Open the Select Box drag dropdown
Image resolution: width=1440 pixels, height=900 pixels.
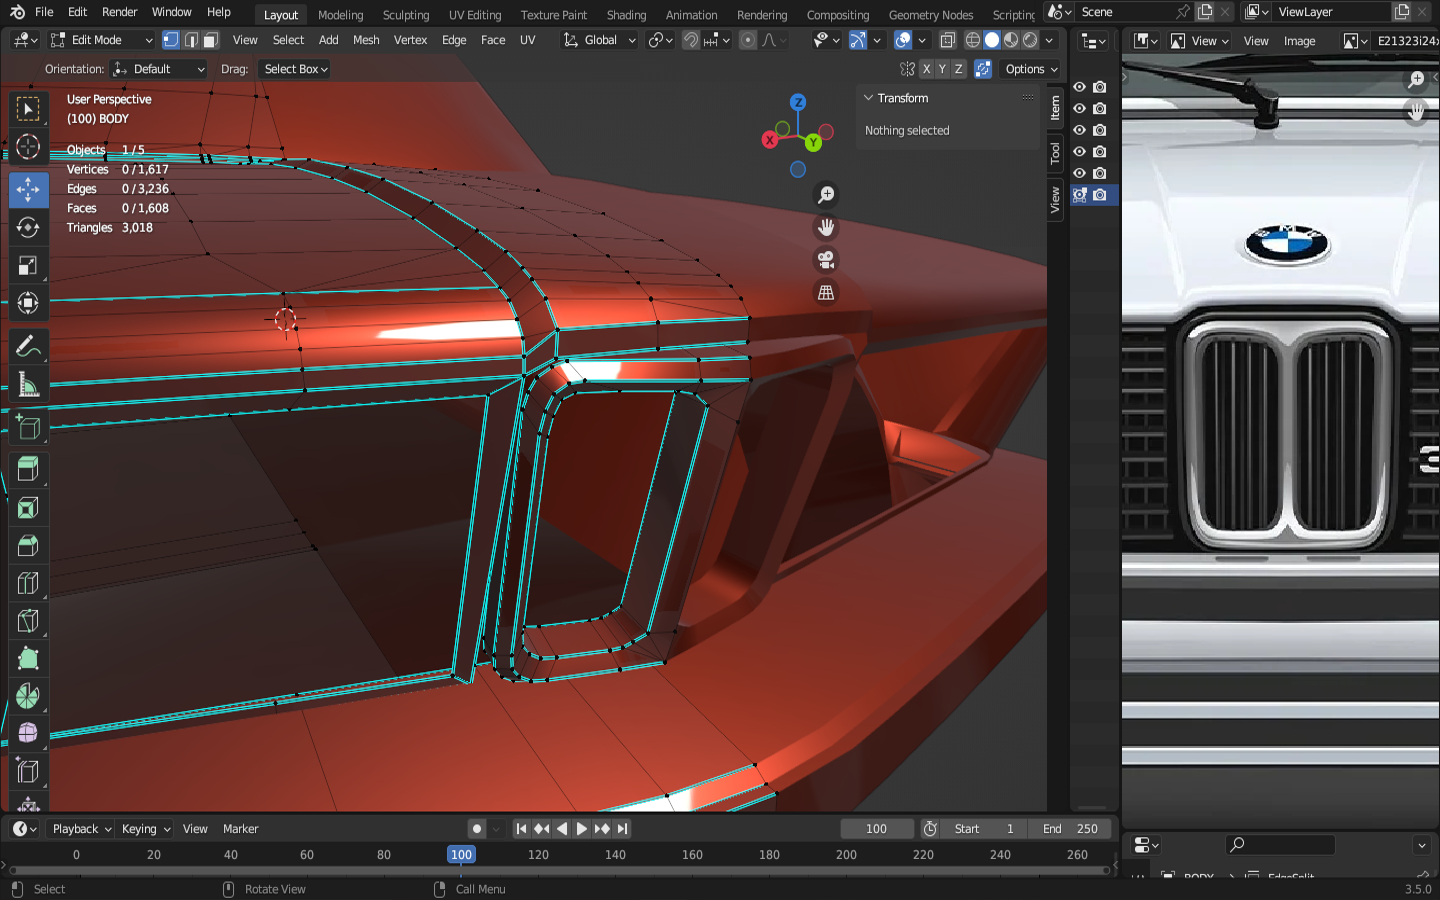(295, 69)
